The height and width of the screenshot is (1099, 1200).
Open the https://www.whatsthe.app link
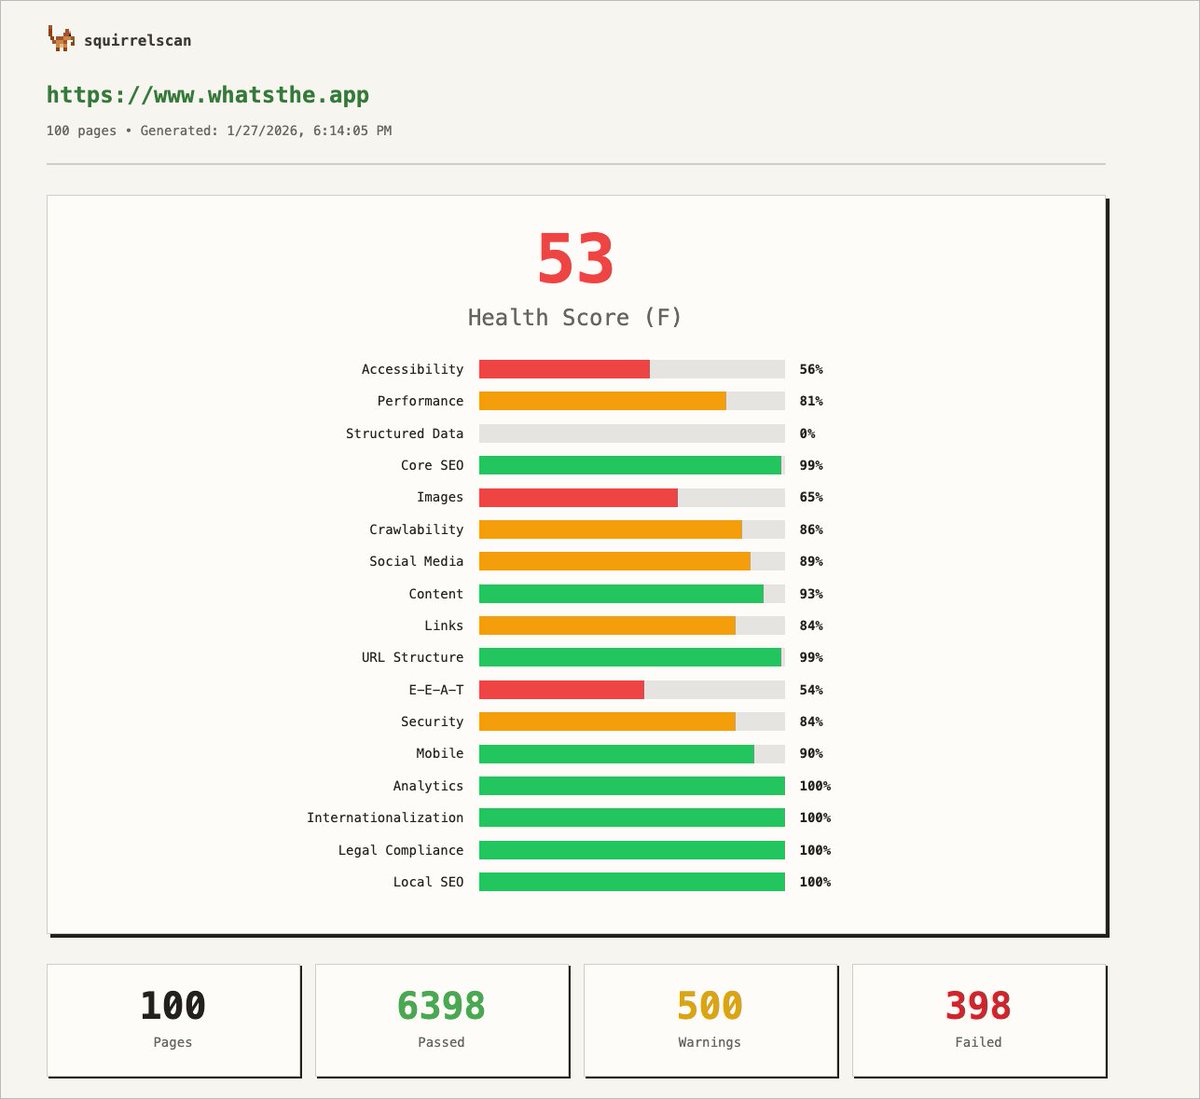pos(208,95)
